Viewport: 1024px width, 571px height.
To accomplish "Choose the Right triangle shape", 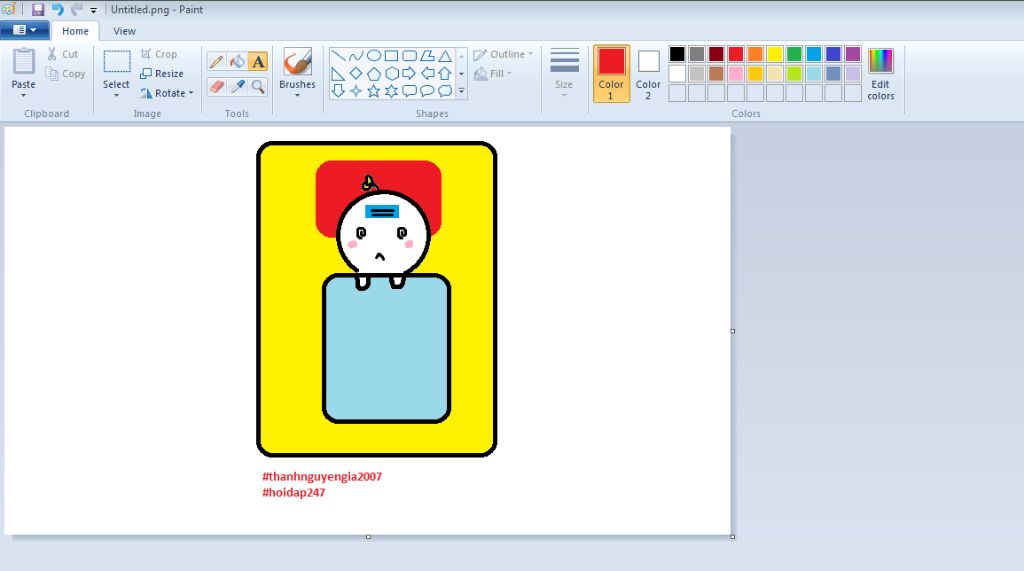I will coord(338,73).
